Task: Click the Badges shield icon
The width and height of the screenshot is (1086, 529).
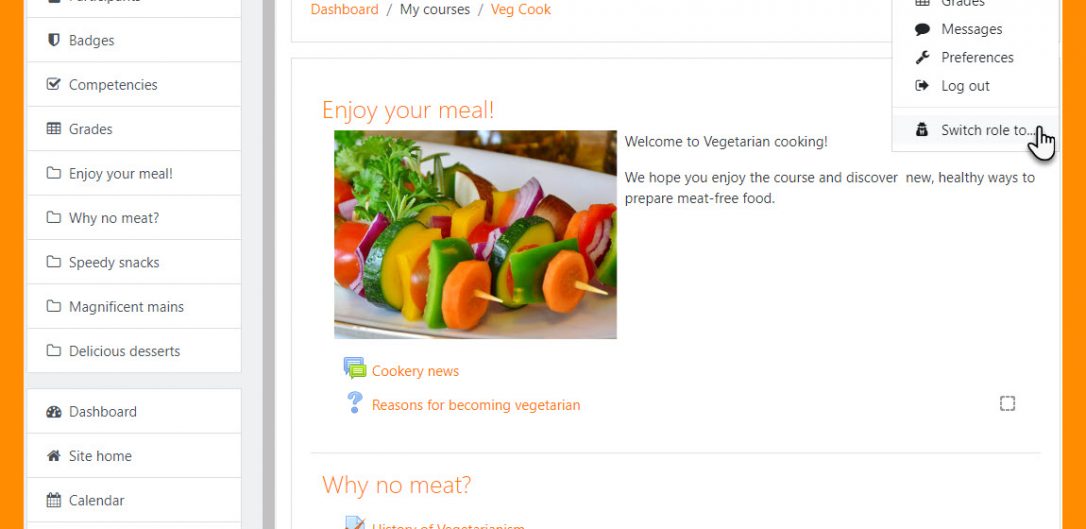Action: point(53,40)
